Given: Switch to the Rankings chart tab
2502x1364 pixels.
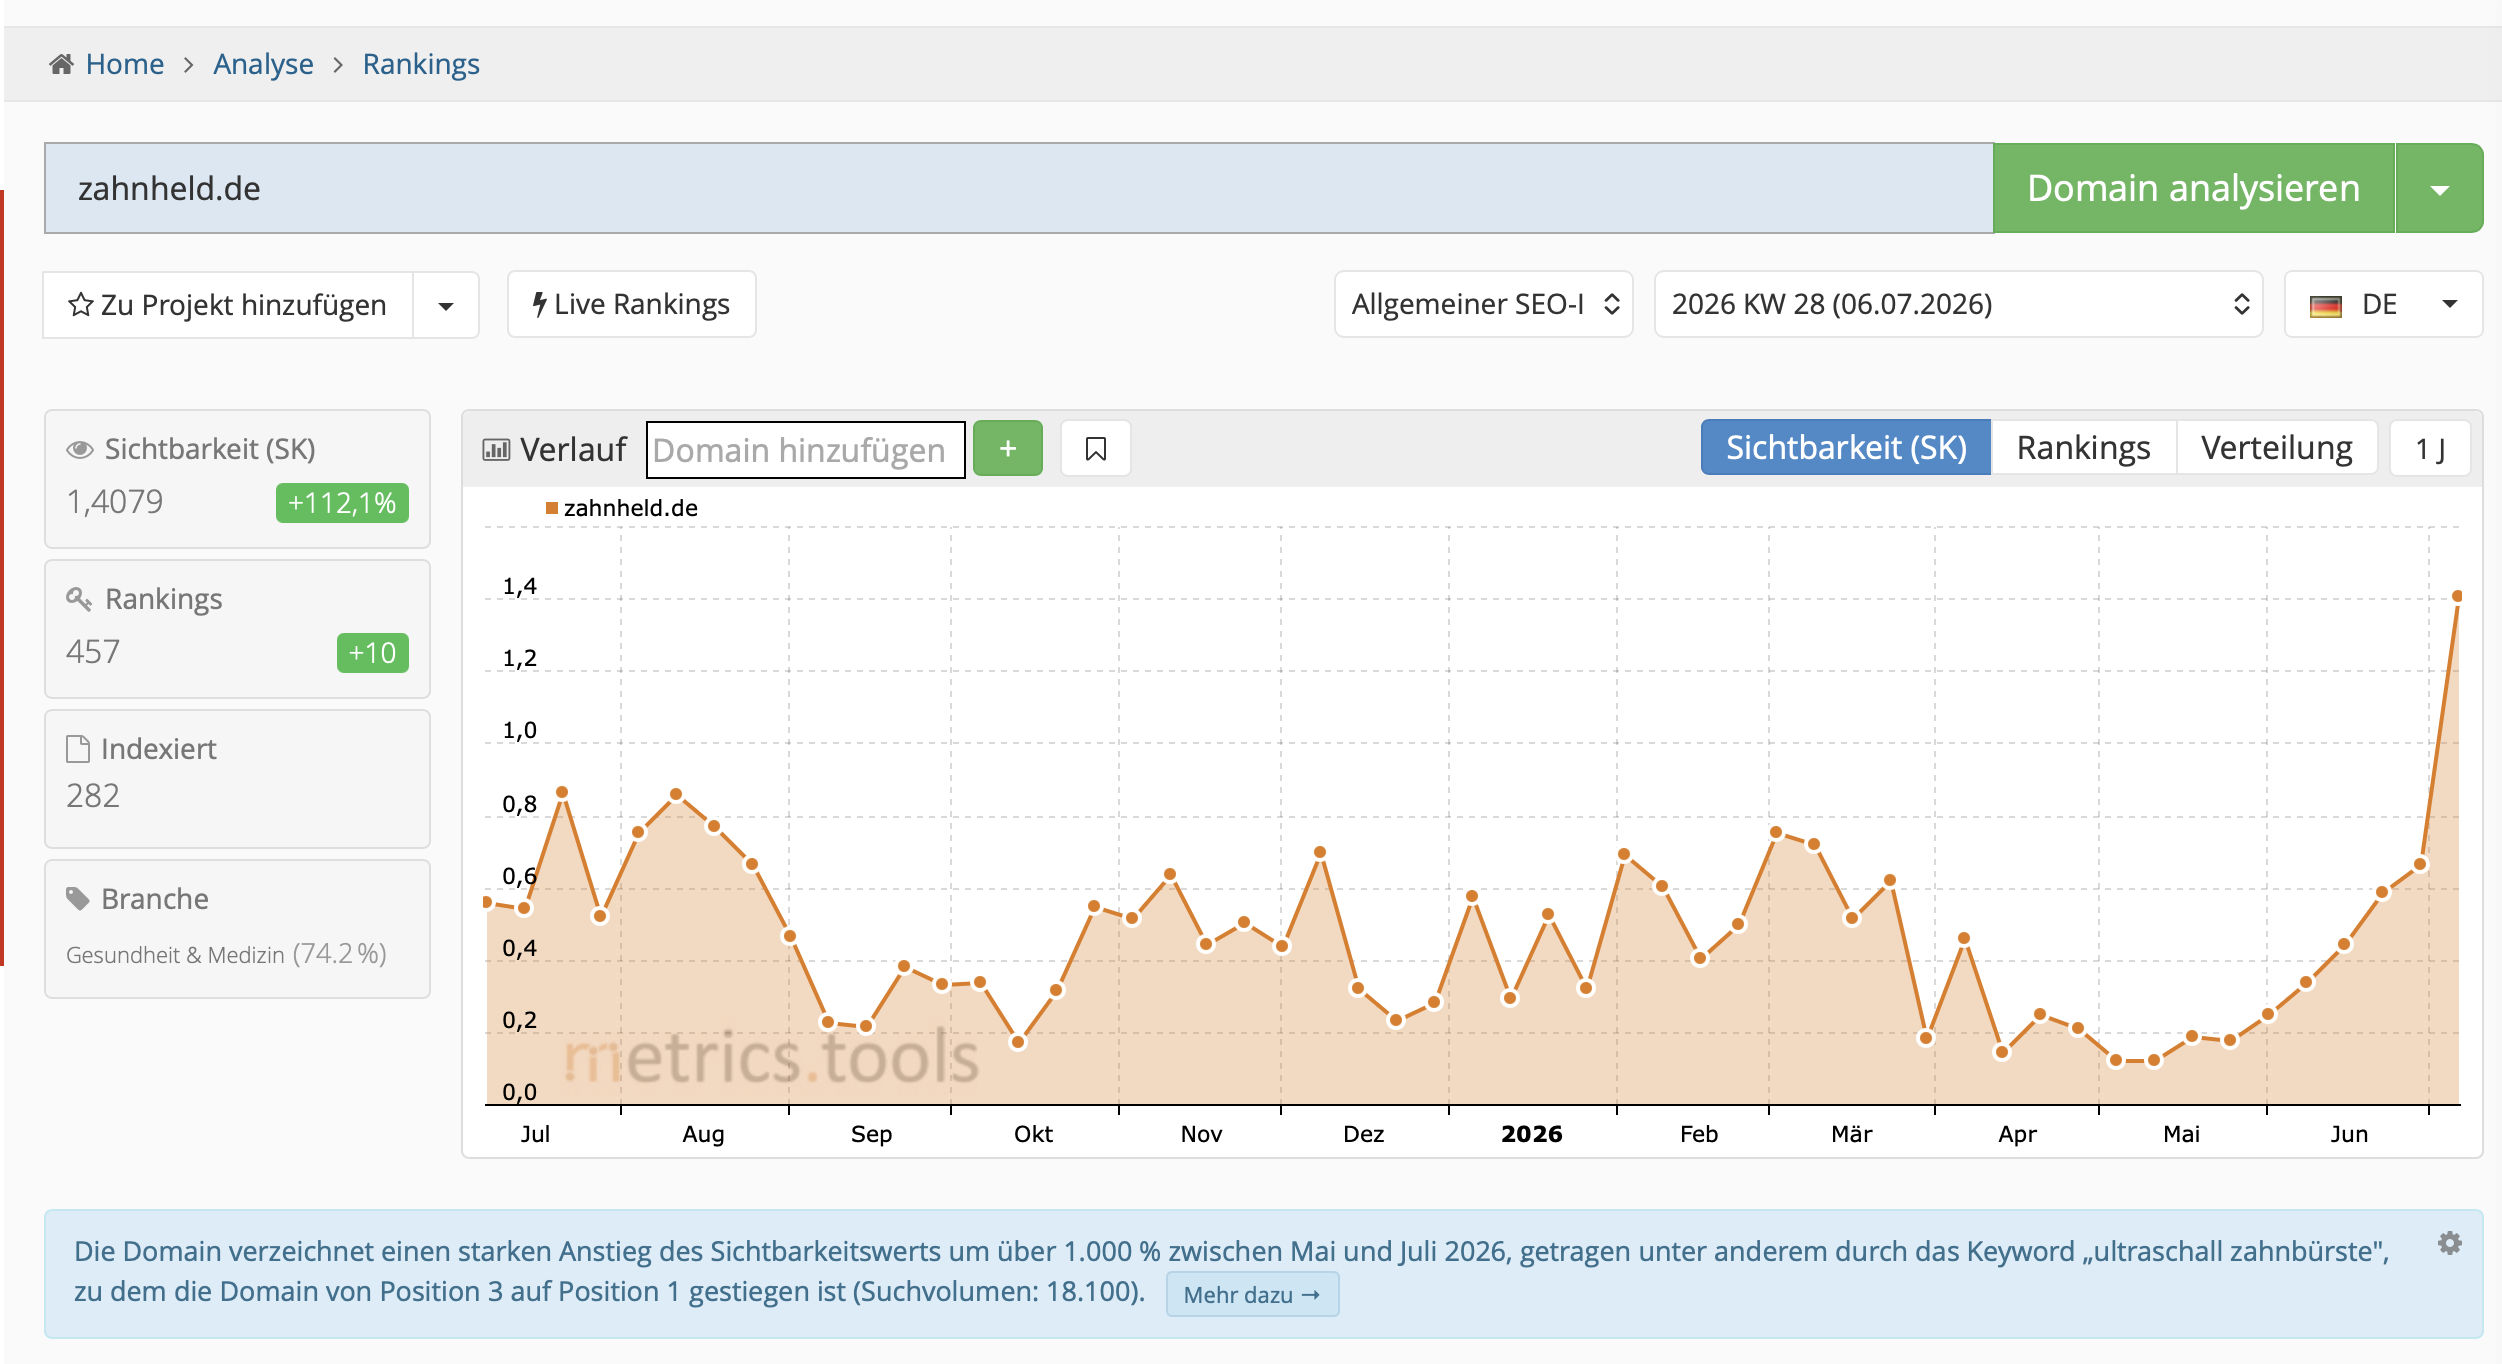Looking at the screenshot, I should (2083, 447).
